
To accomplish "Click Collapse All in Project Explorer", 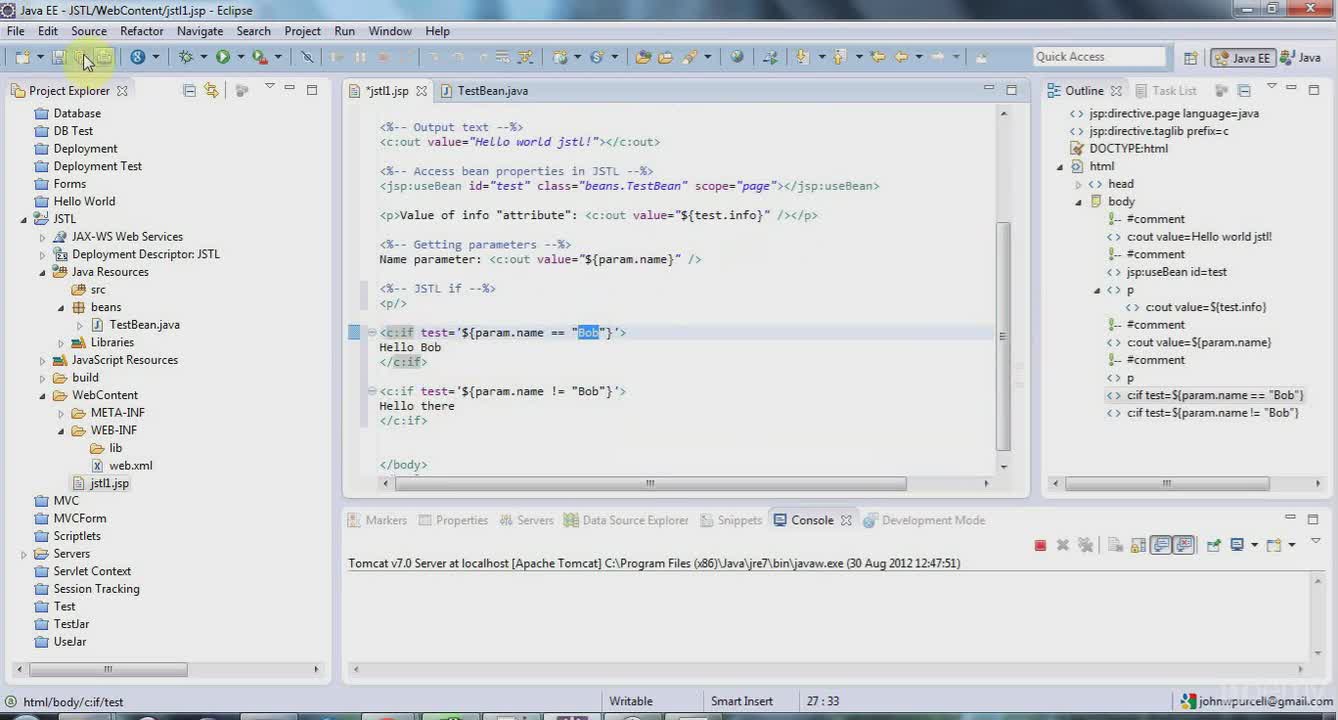I will [189, 90].
